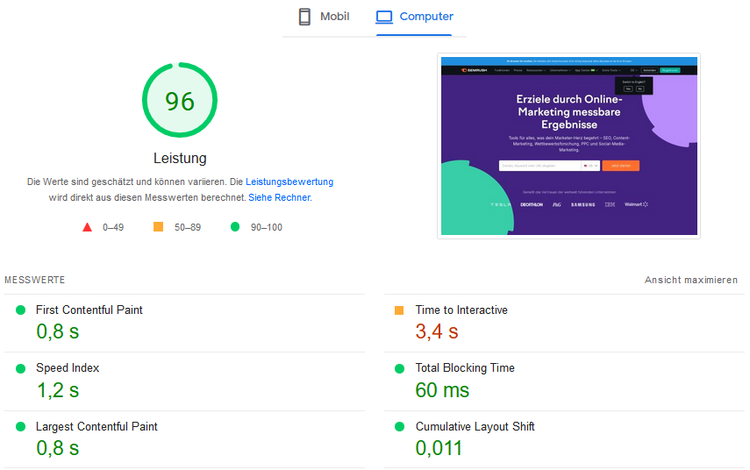The image size is (750, 470).
Task: Click the First Contentful Paint label
Action: 89,310
